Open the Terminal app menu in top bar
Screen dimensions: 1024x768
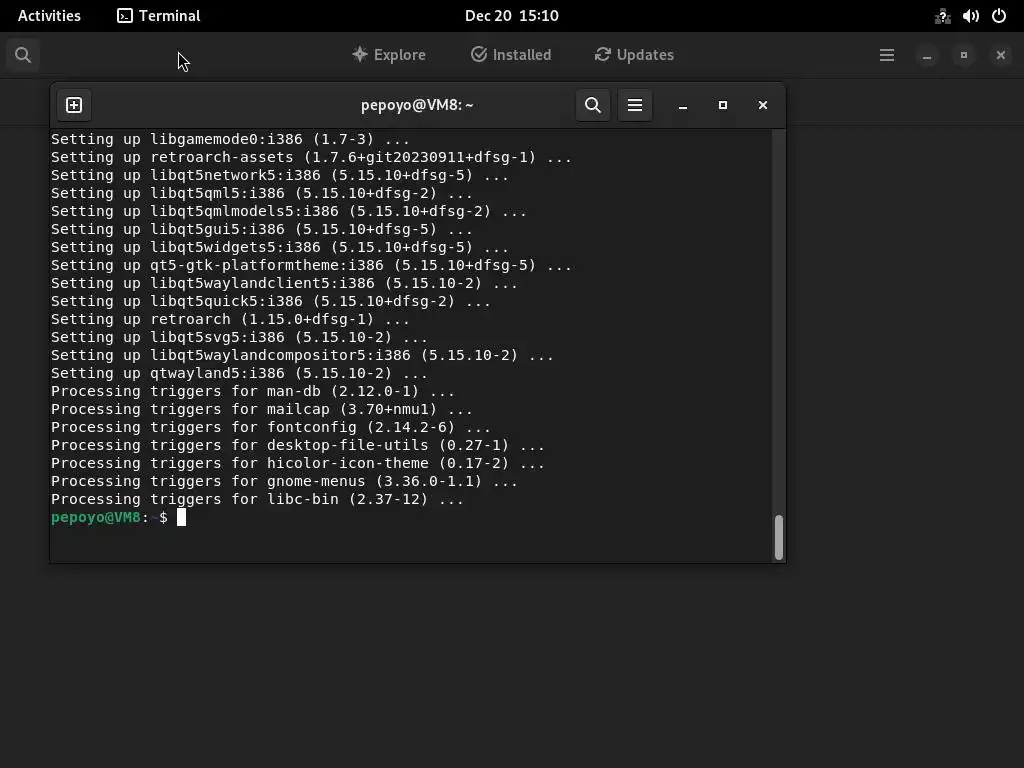pos(159,16)
